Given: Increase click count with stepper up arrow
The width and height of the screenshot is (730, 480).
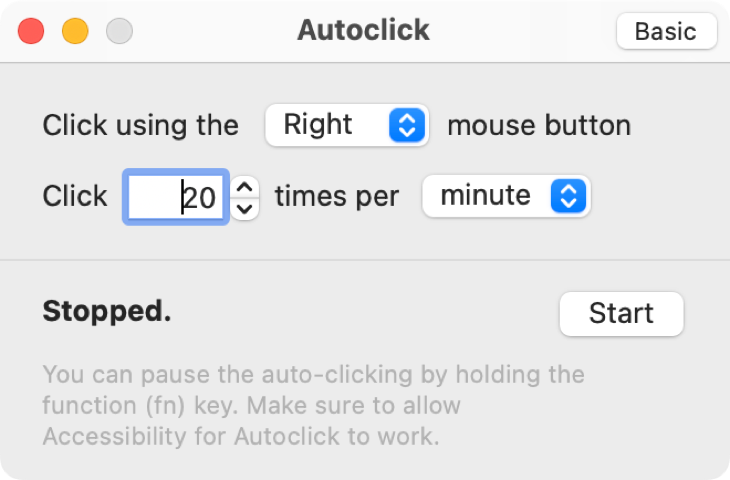Looking at the screenshot, I should point(246,186).
